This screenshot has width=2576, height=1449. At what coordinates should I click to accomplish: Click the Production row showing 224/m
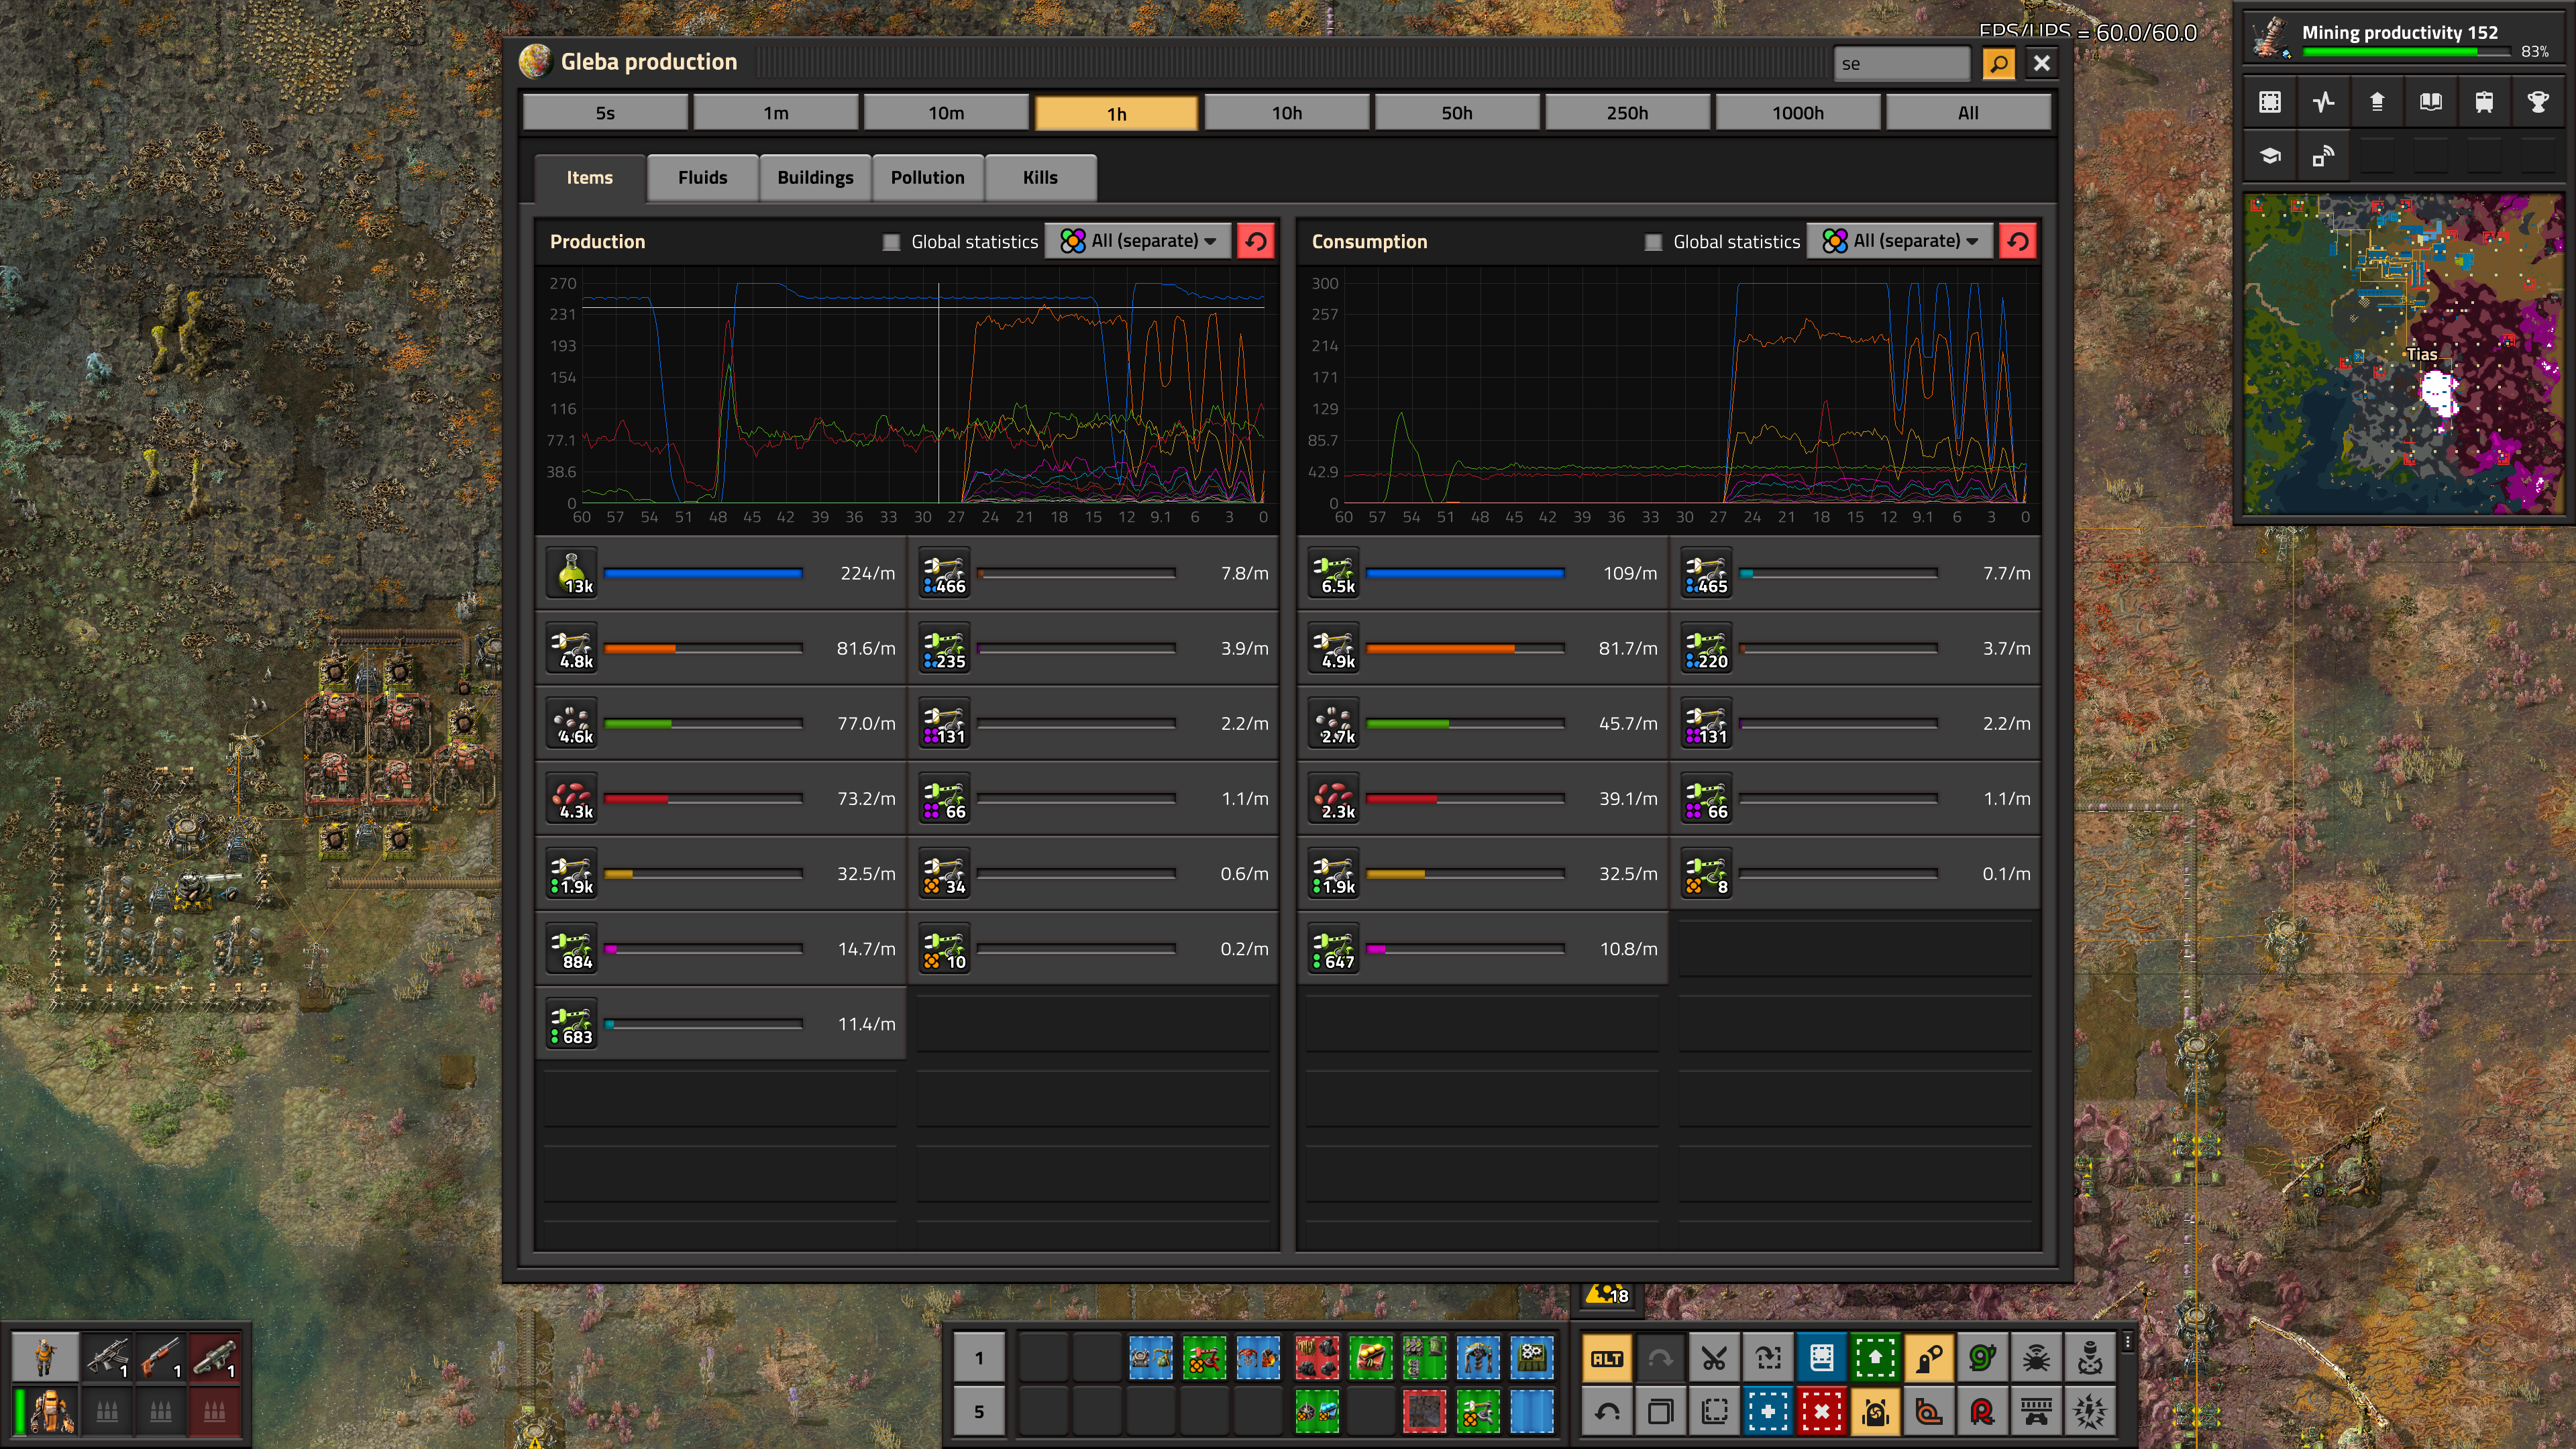click(x=721, y=573)
